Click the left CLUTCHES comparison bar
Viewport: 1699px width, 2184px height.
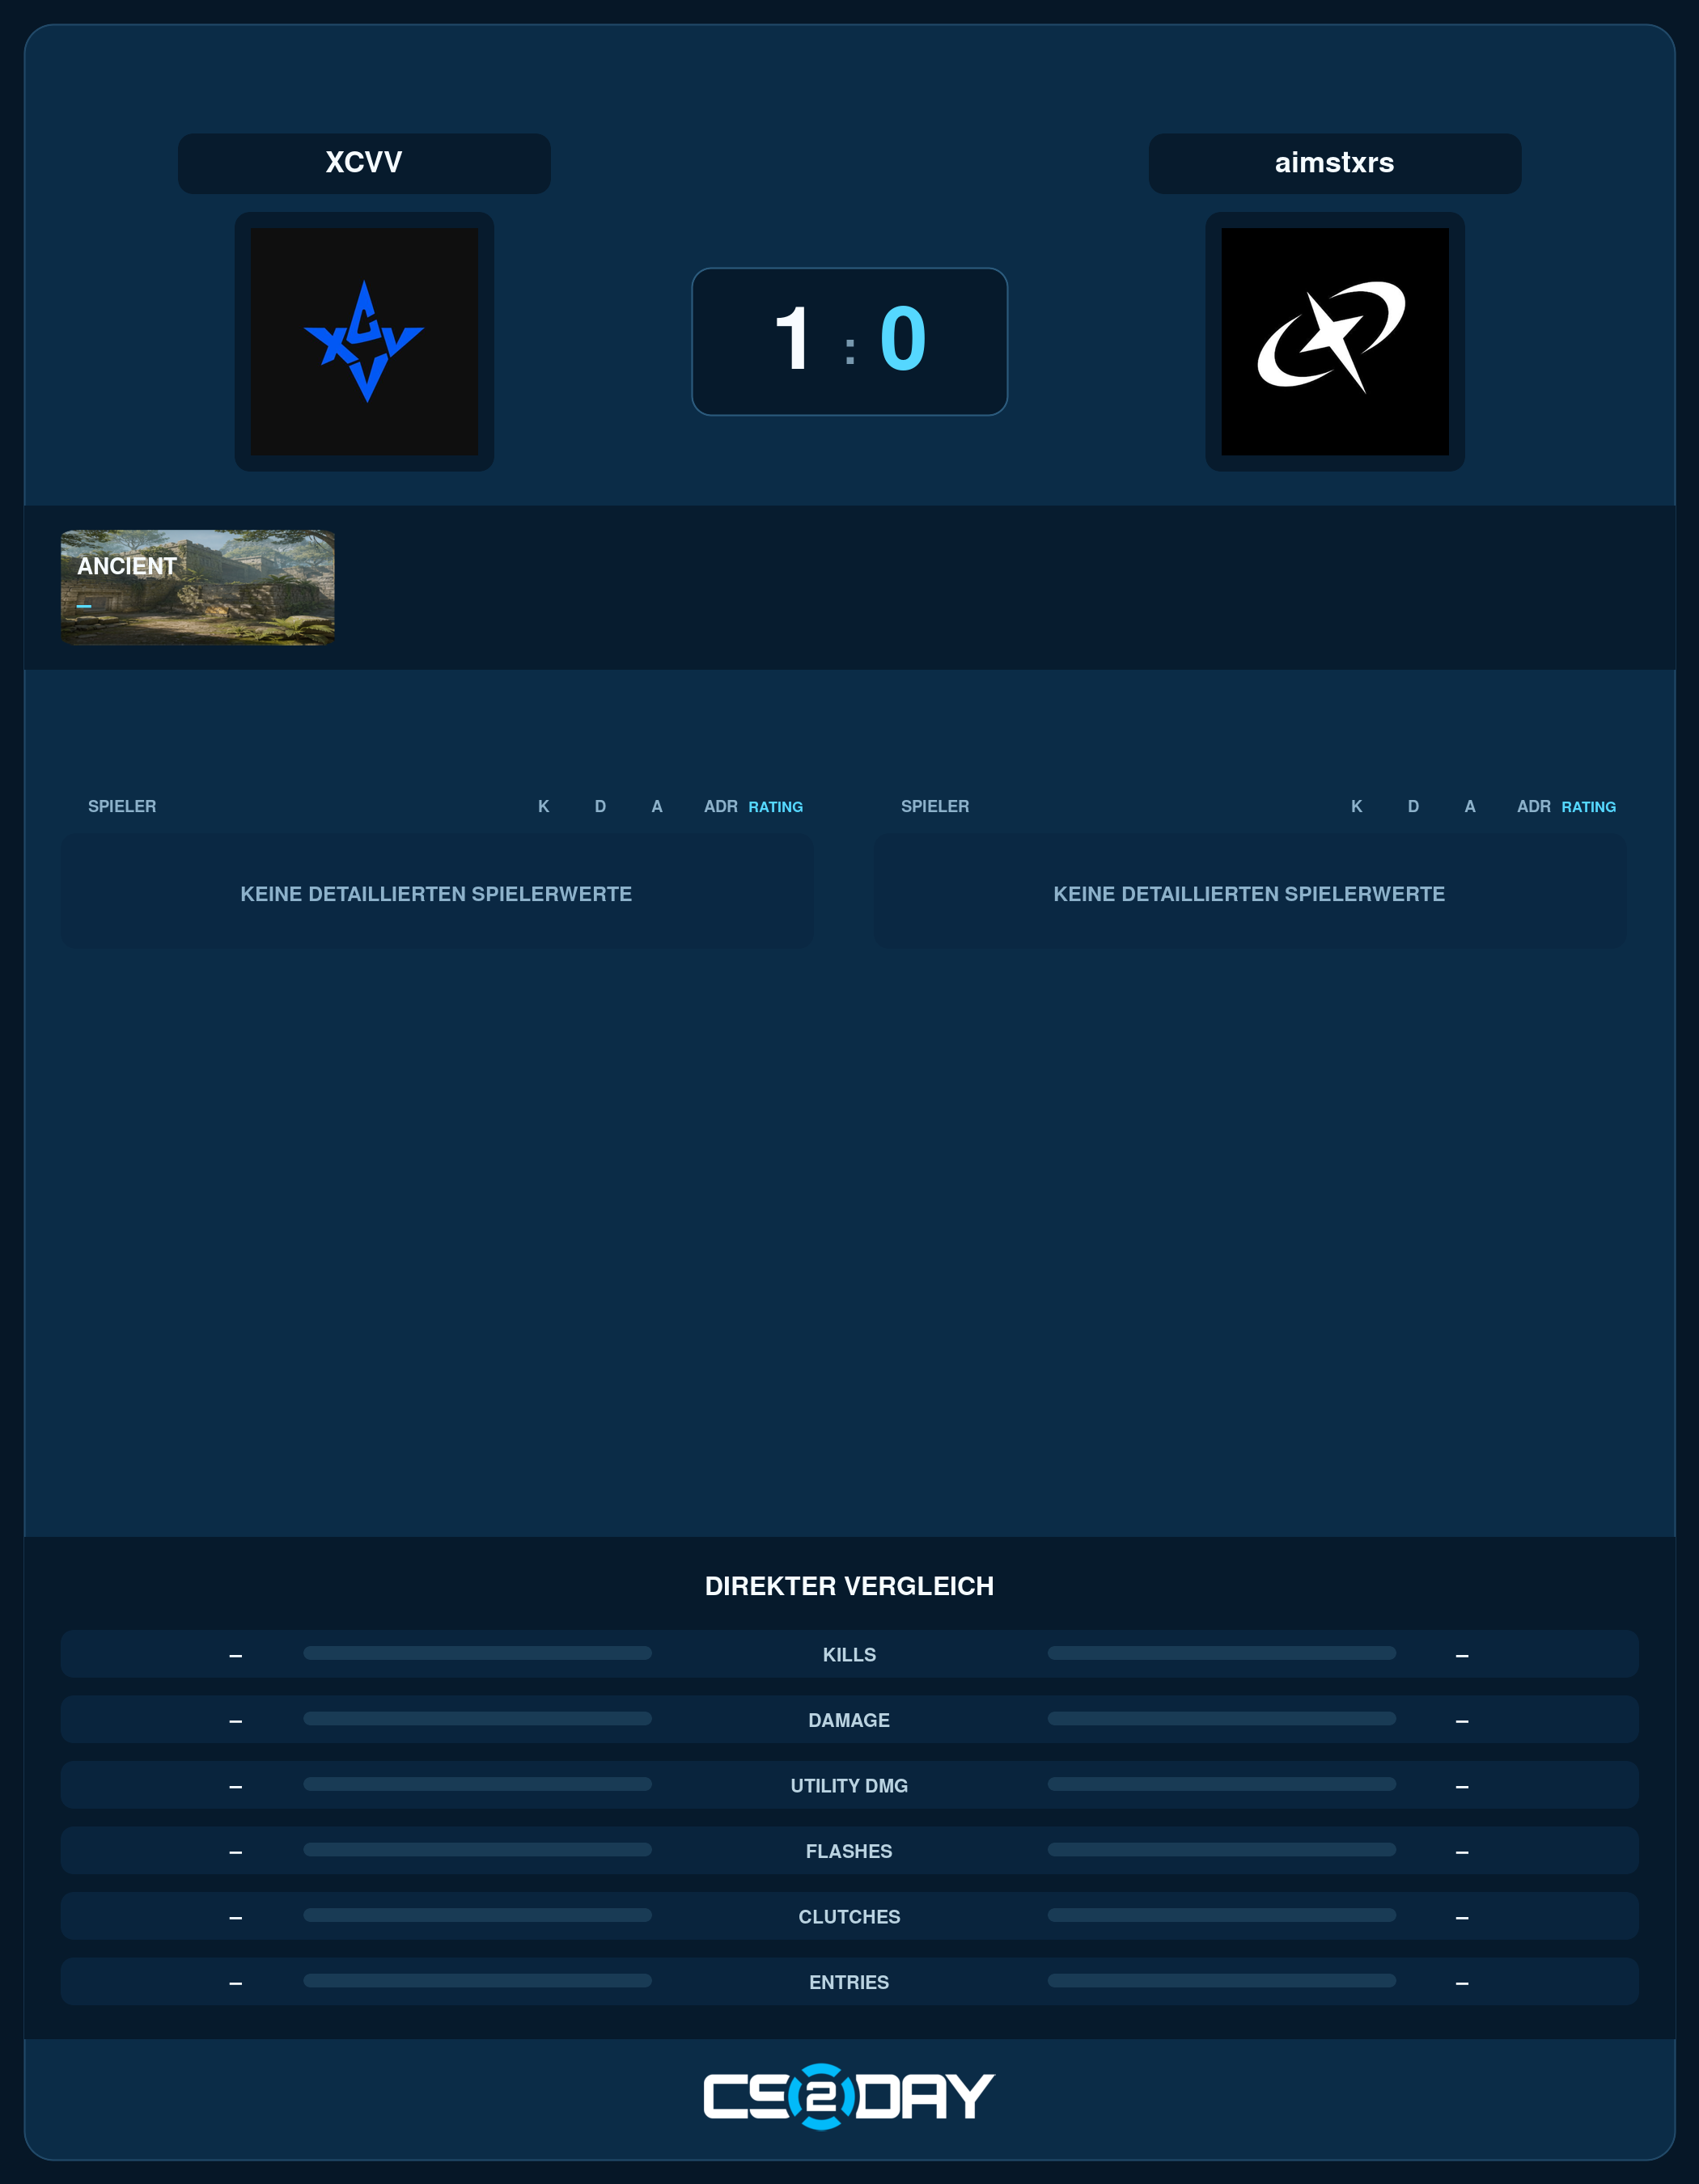coord(477,1915)
